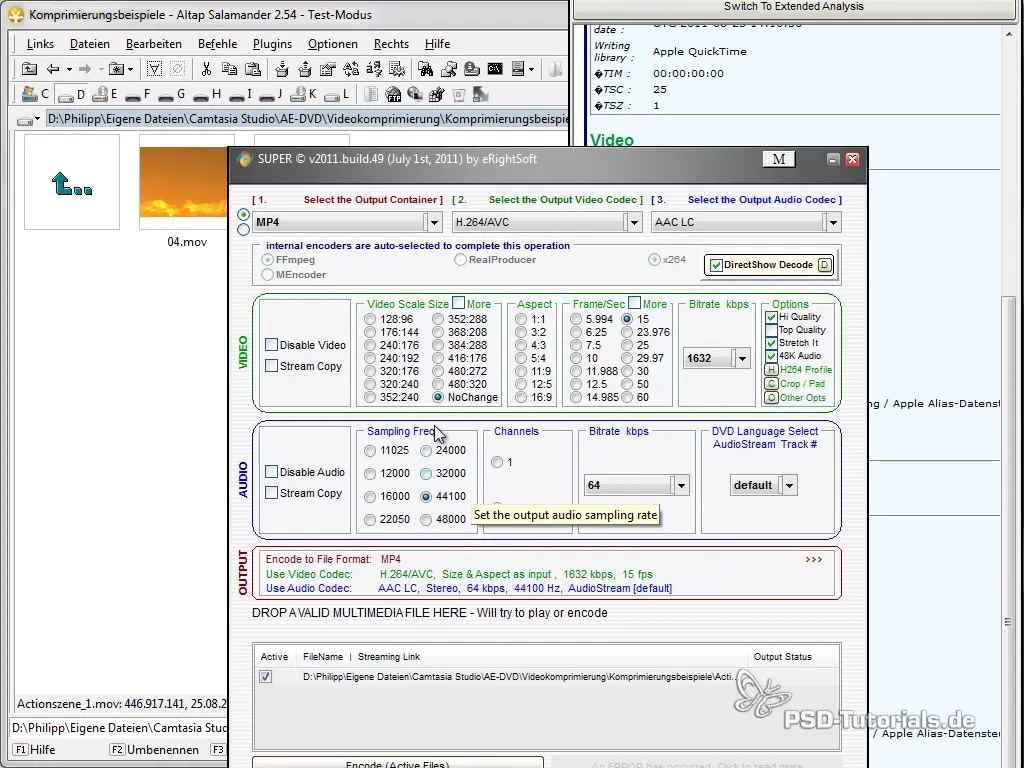Click the H button for H264 Profile
This screenshot has height=768, width=1024.
[x=771, y=370]
